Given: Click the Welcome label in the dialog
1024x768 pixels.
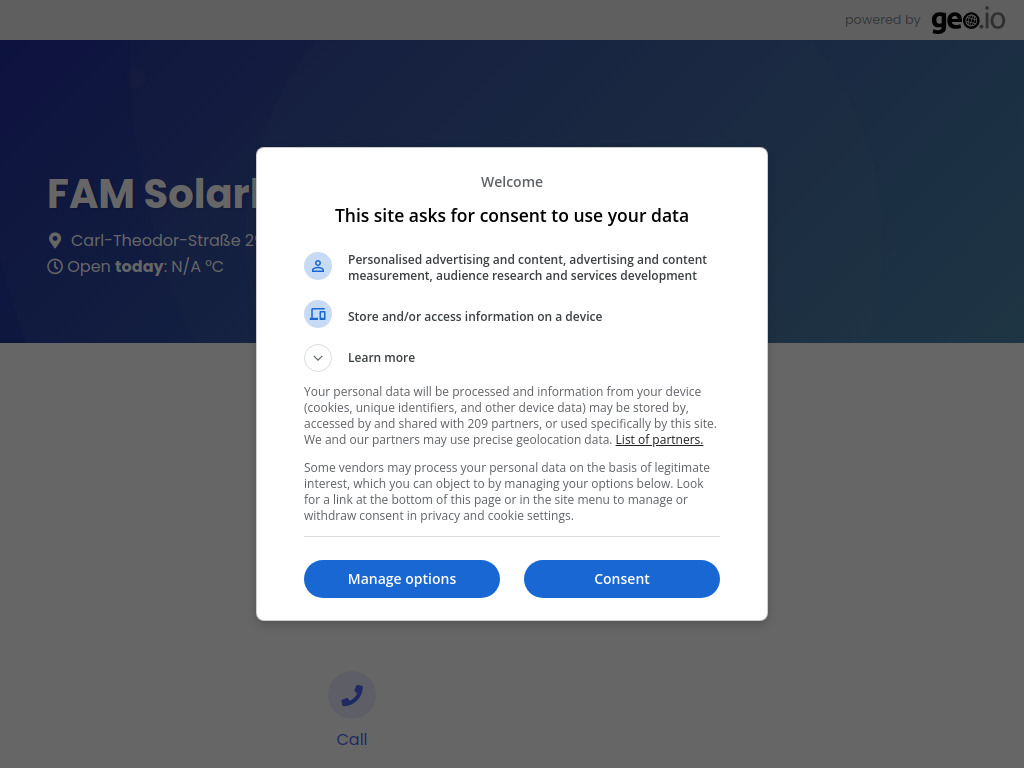Looking at the screenshot, I should (x=512, y=181).
